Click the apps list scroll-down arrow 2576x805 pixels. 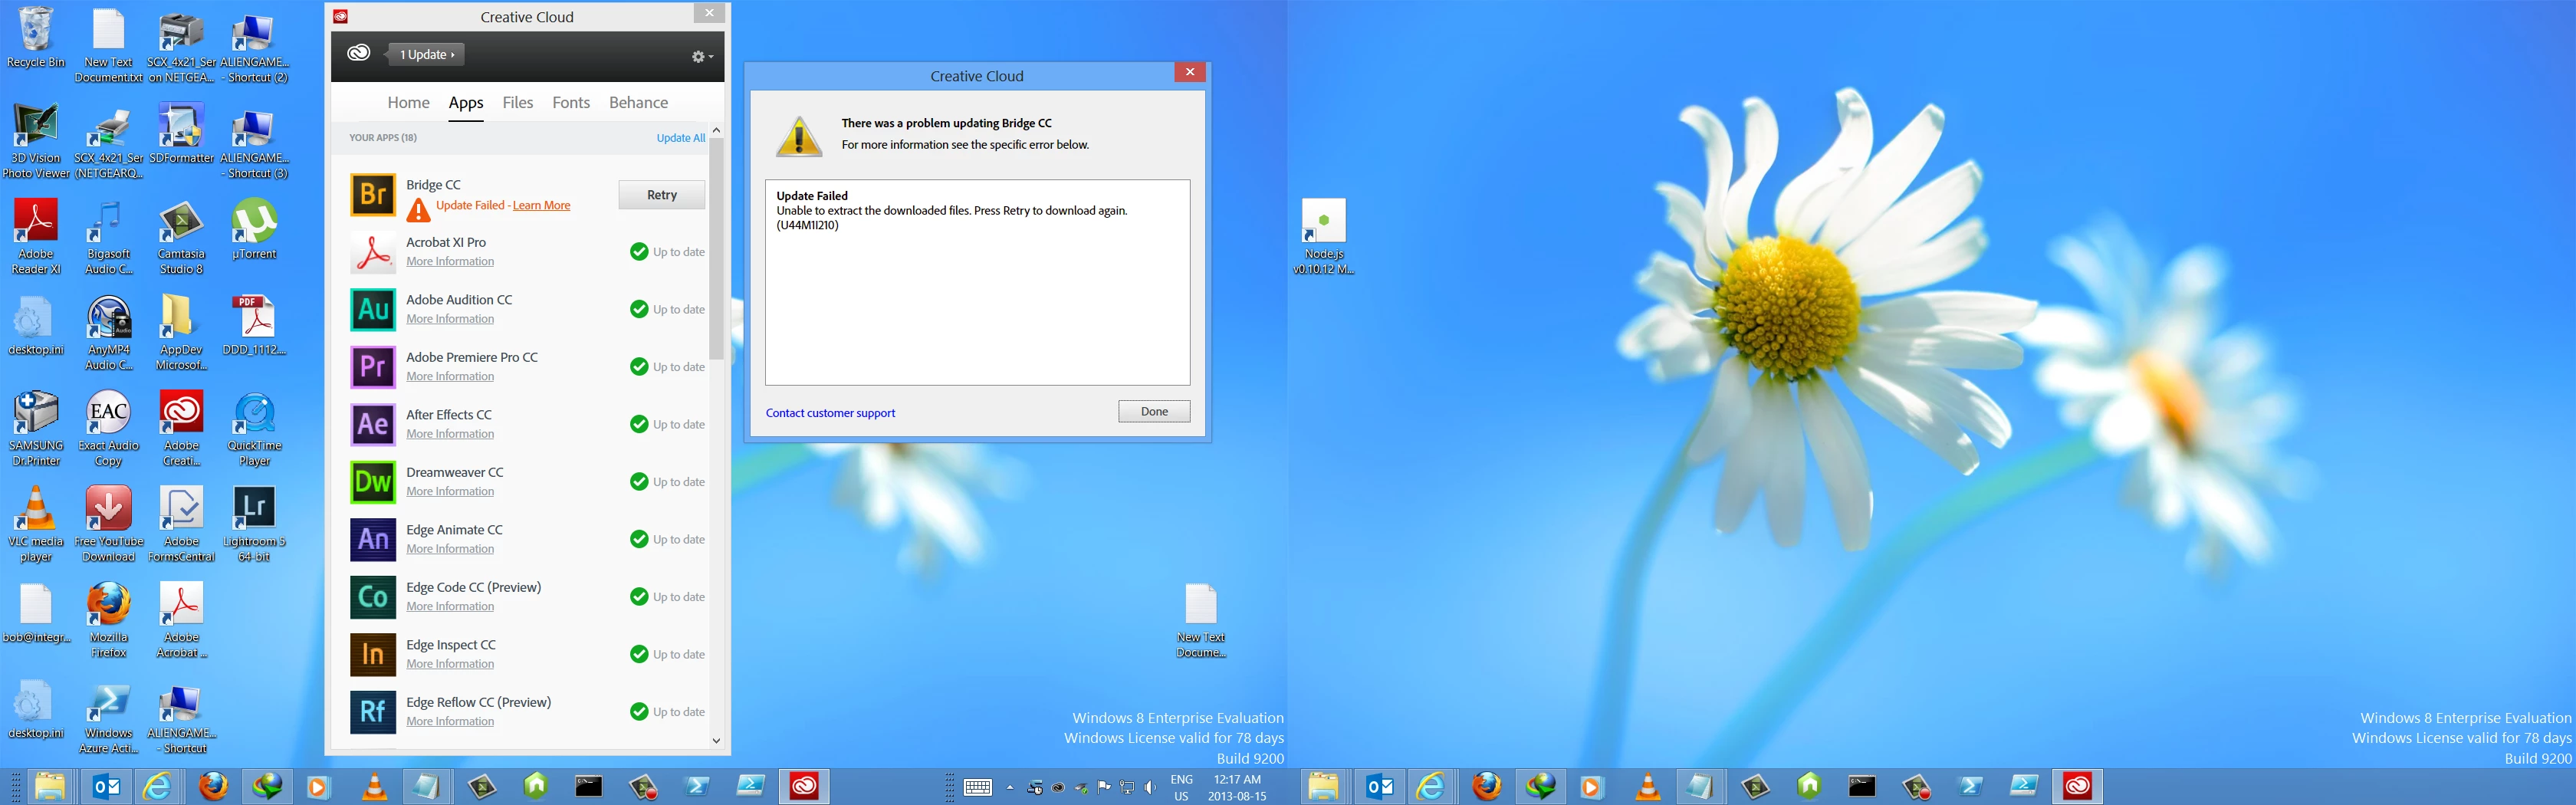click(716, 741)
